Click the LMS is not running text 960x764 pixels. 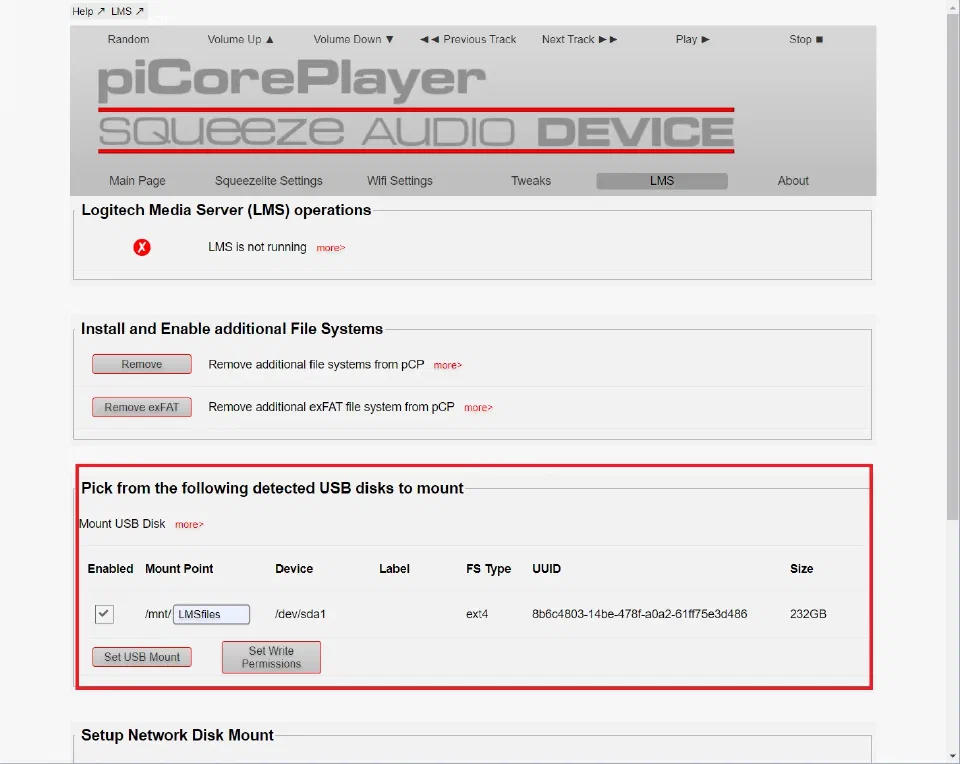pyautogui.click(x=257, y=247)
